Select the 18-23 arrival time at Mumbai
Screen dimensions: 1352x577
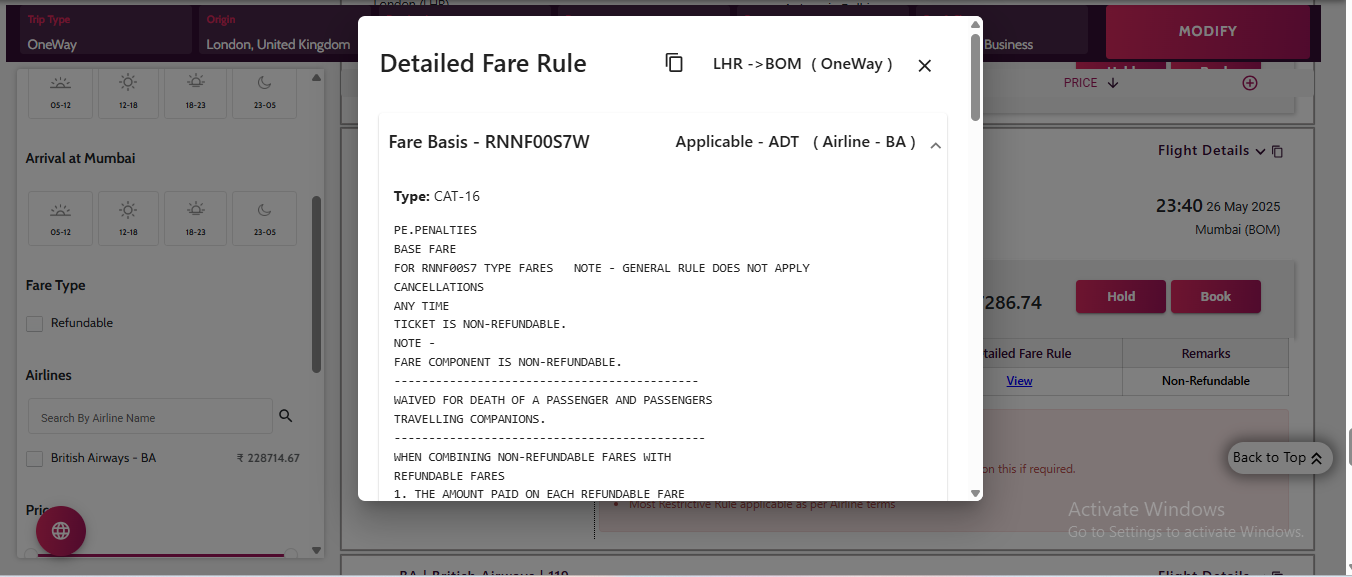(196, 218)
